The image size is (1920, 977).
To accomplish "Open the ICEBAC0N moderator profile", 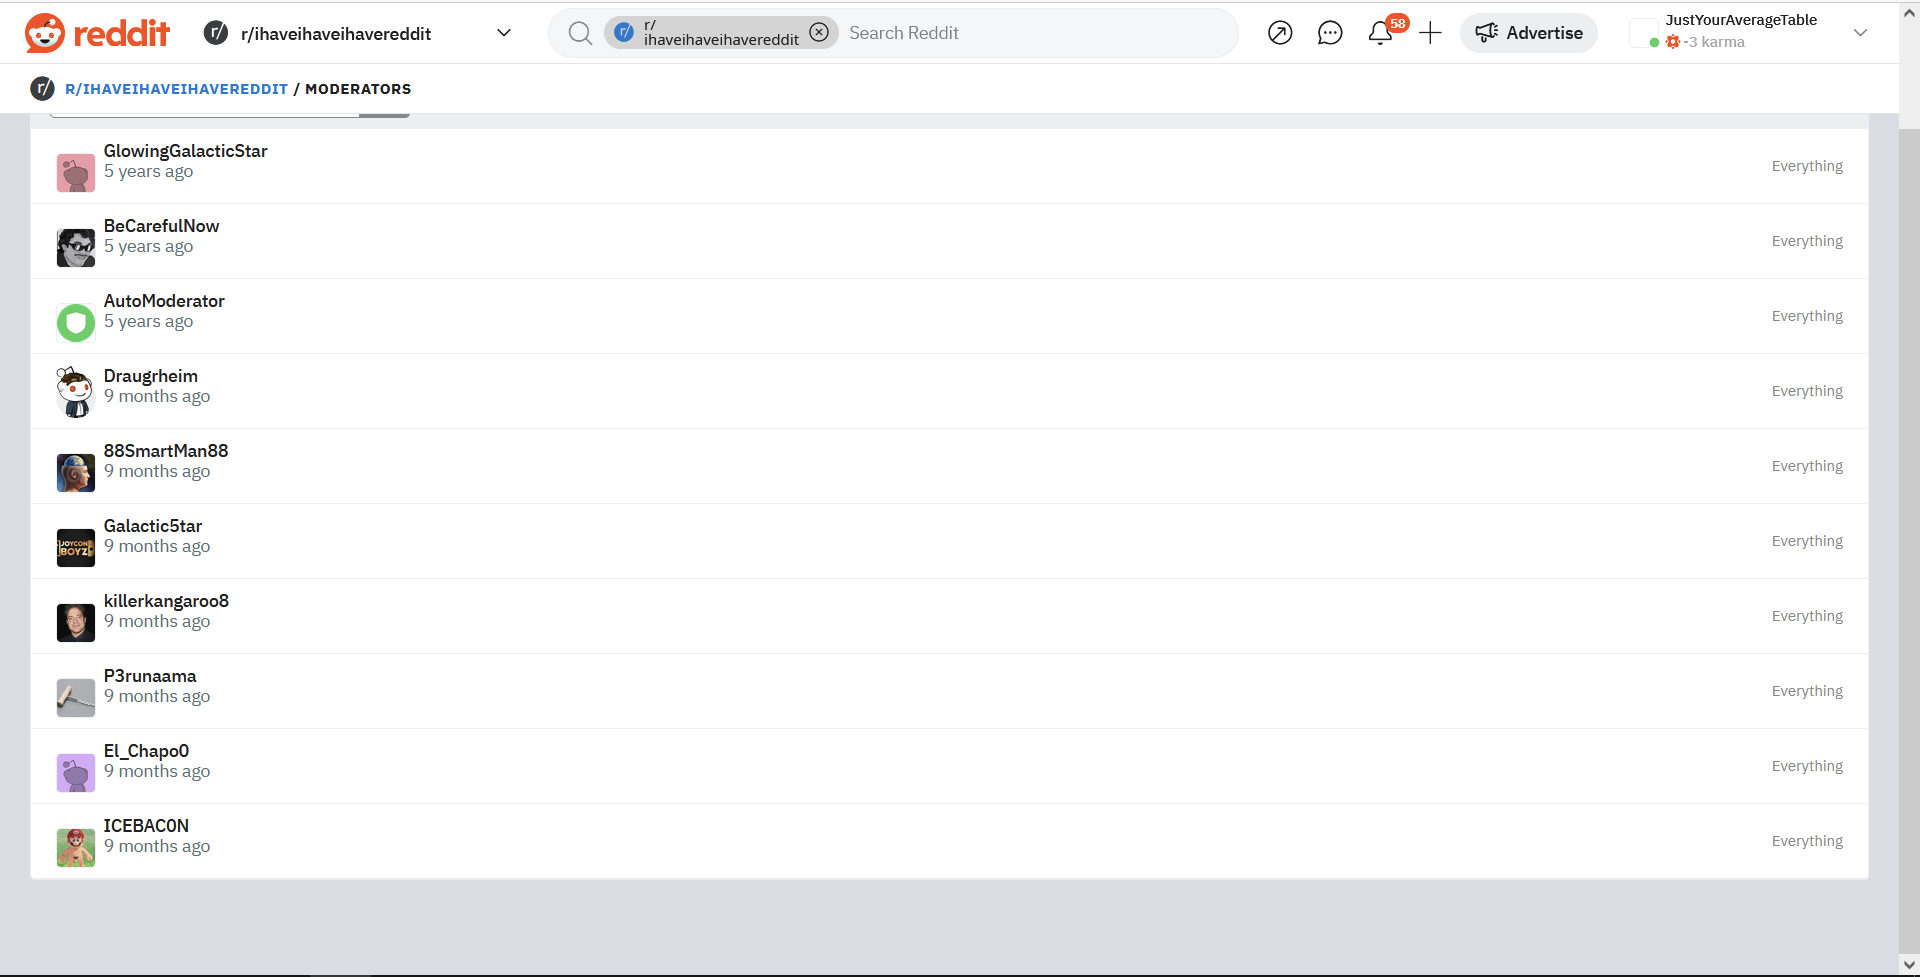I will pos(146,826).
